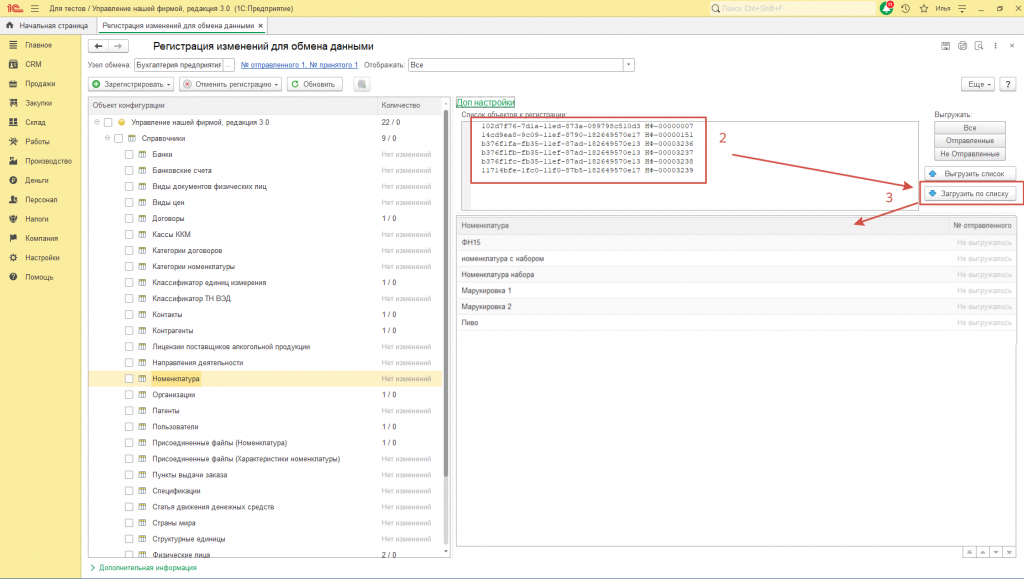Open the Продажи section in sidebar
This screenshot has height=579, width=1024.
coord(40,84)
